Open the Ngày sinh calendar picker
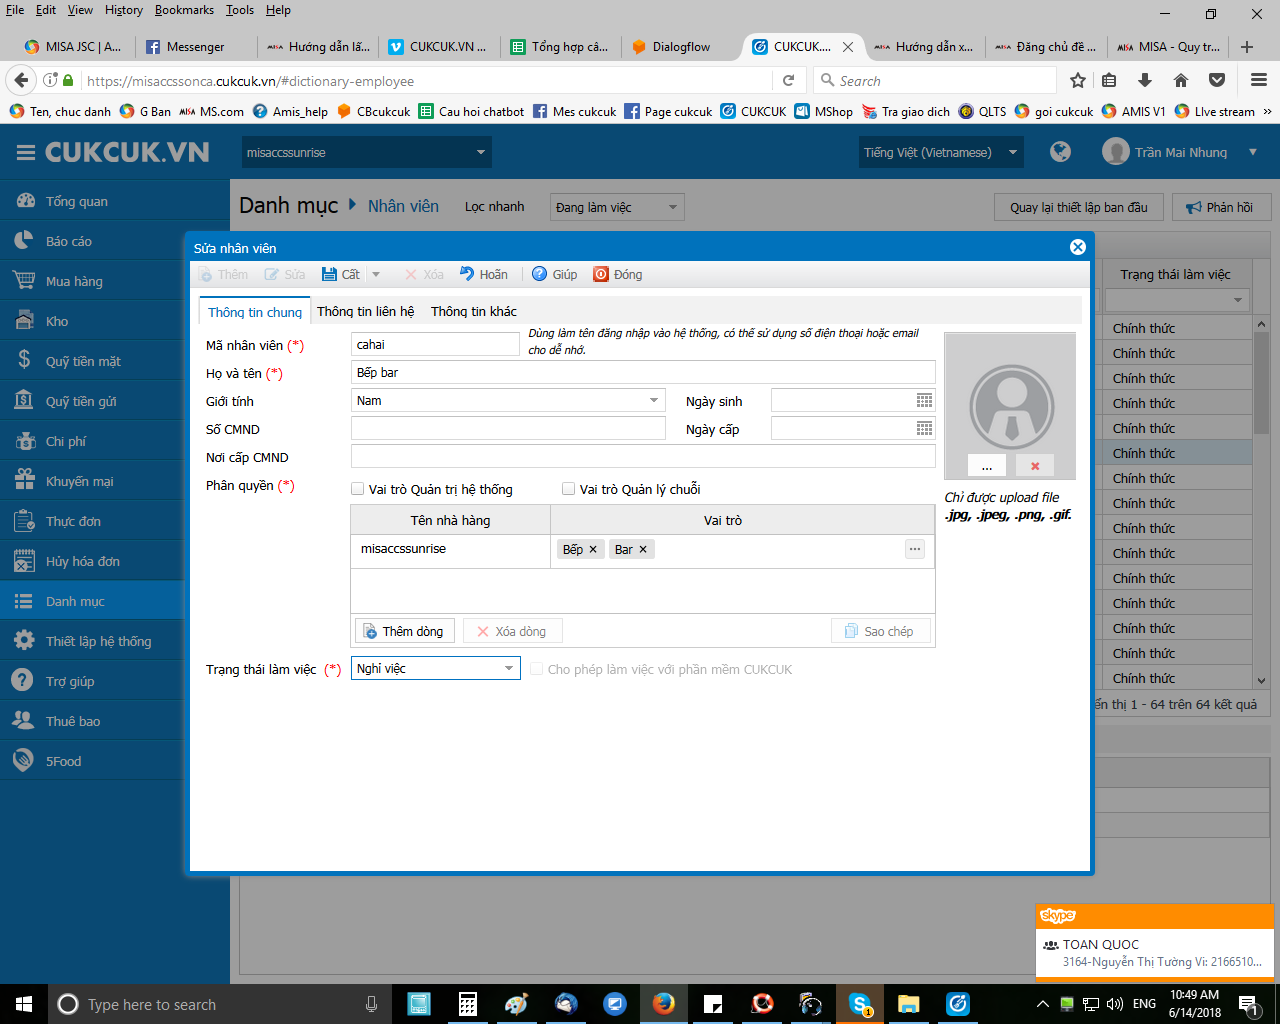Screen dimensions: 1280x1024 point(924,401)
